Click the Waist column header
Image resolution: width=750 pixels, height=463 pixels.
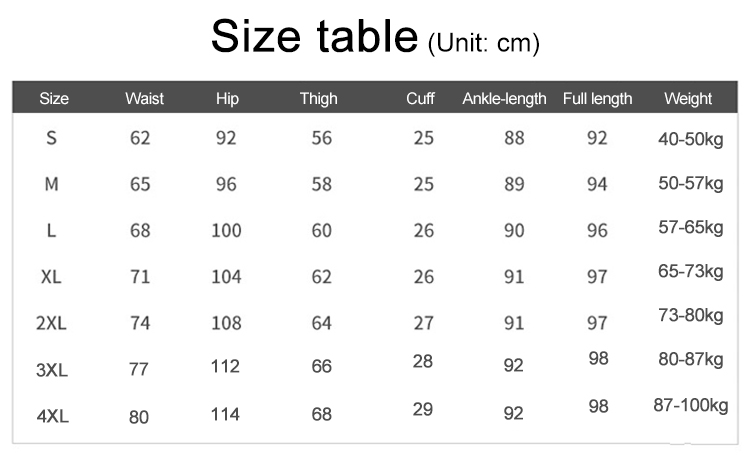coord(144,99)
